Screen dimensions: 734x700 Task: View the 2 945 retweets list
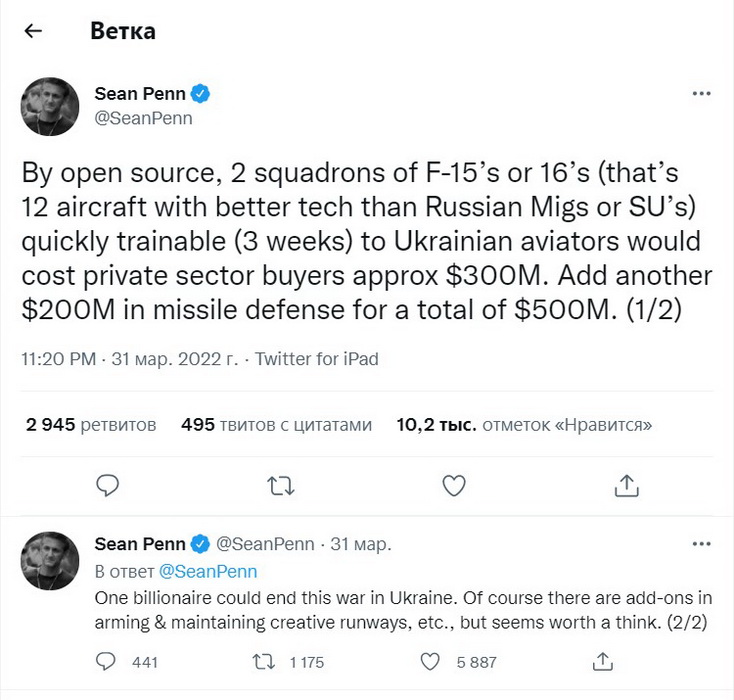point(91,424)
